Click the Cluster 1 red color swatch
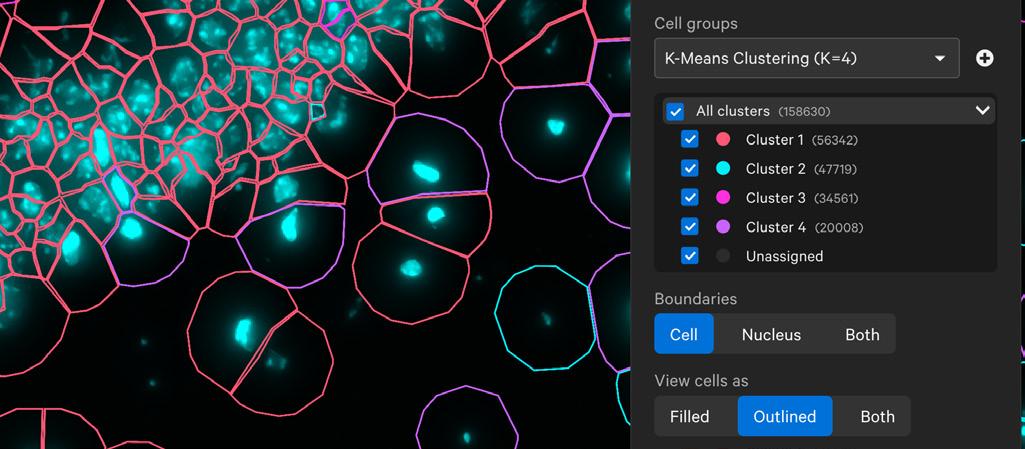Viewport: 1025px width, 449px height. 723,140
